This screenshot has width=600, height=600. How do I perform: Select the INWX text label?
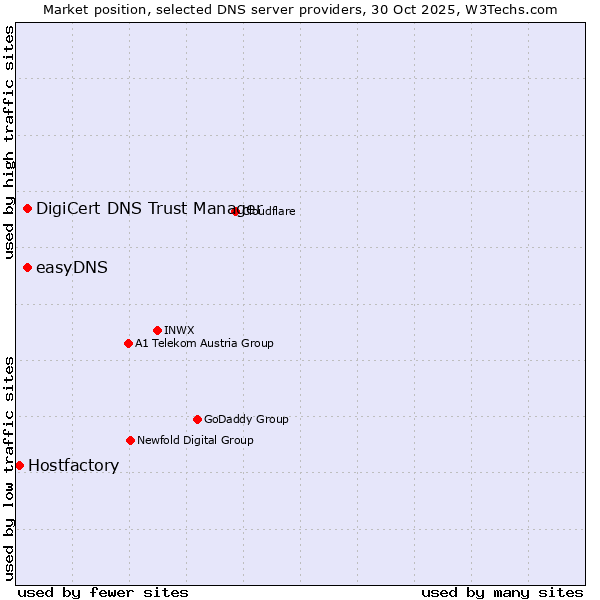coord(179,330)
